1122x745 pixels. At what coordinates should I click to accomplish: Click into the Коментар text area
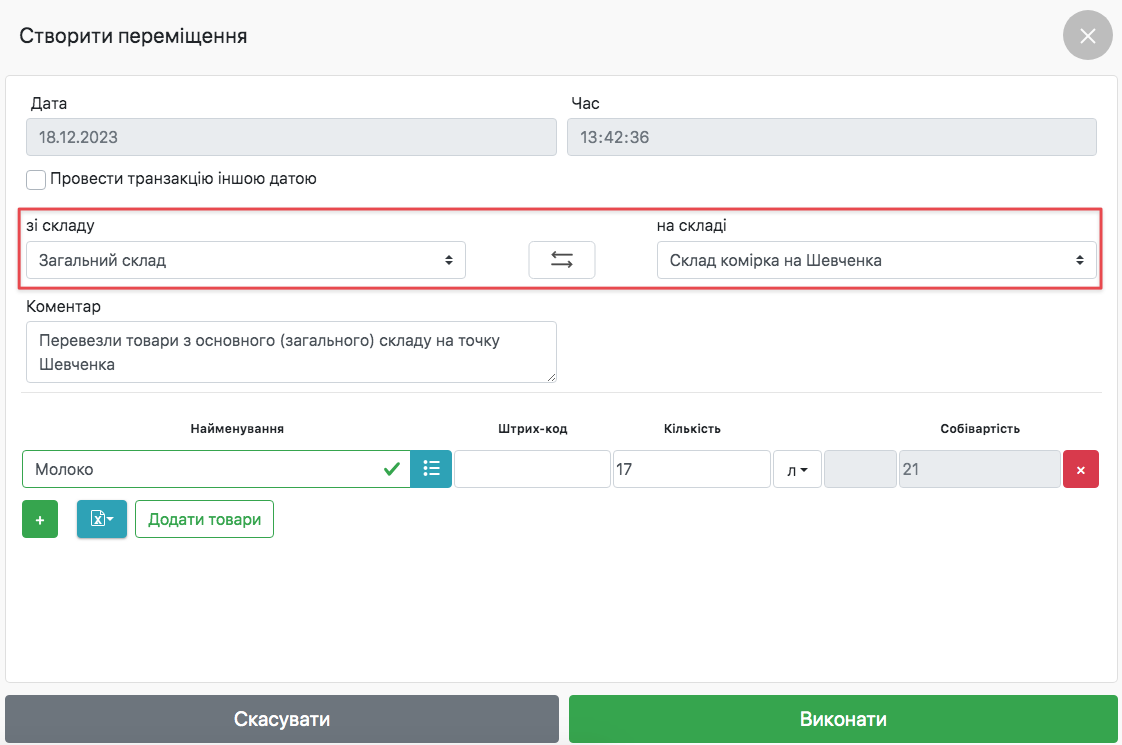pyautogui.click(x=290, y=352)
